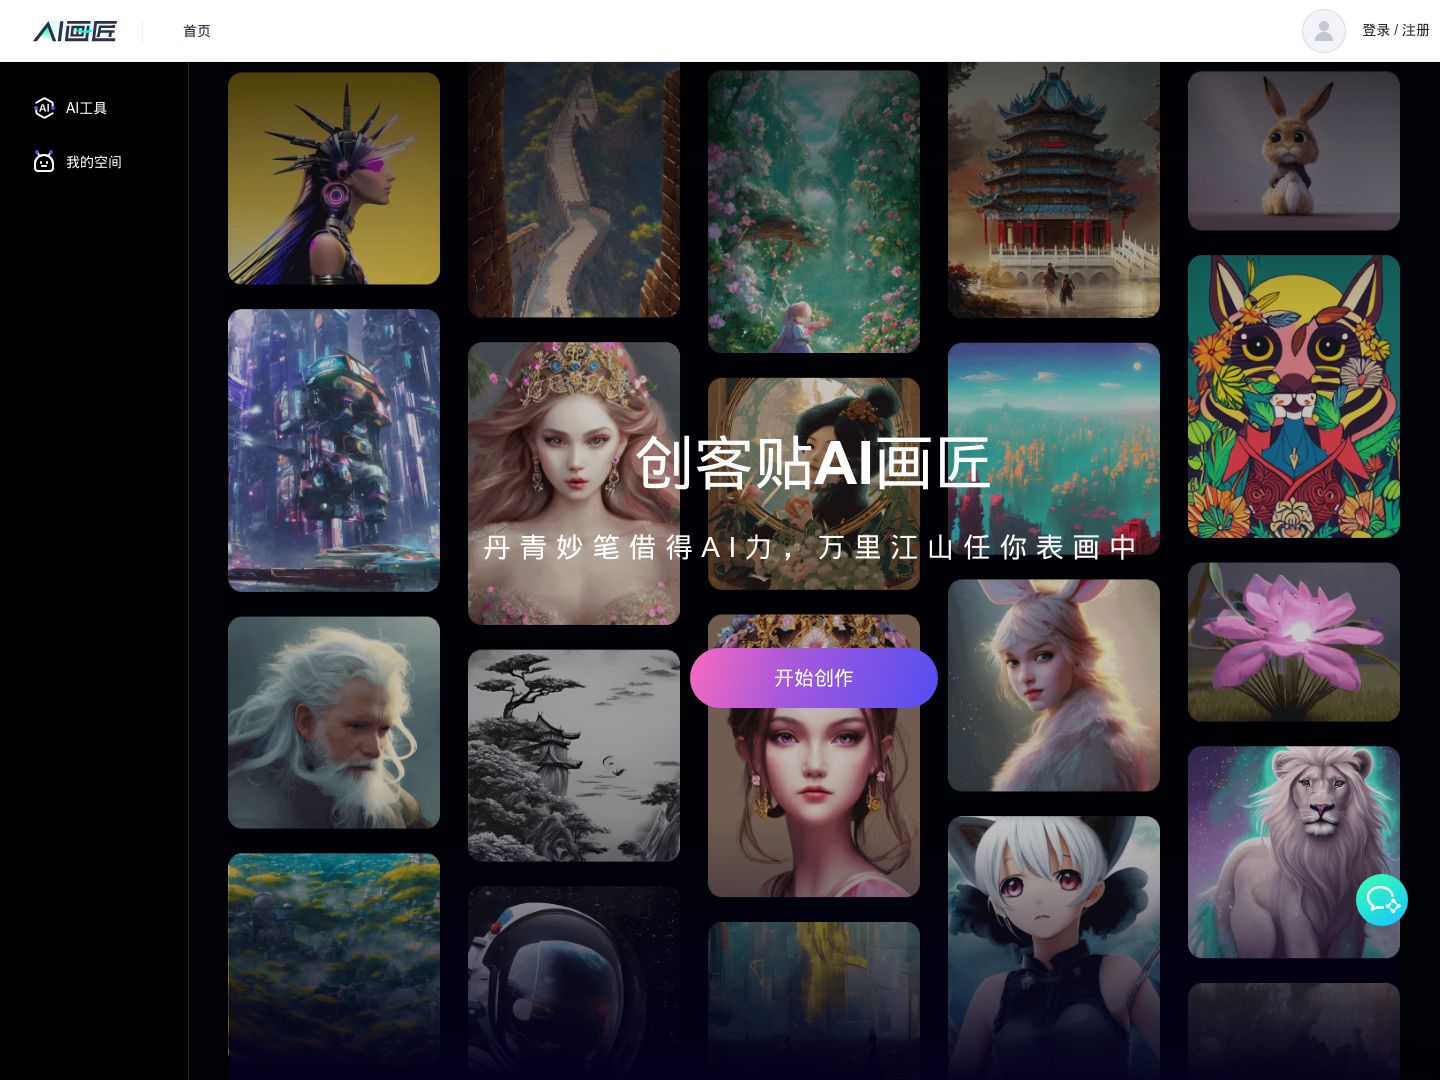Select the white-haired bearded old man thumbnail
Screen dimensions: 1440x1080
[x=334, y=722]
